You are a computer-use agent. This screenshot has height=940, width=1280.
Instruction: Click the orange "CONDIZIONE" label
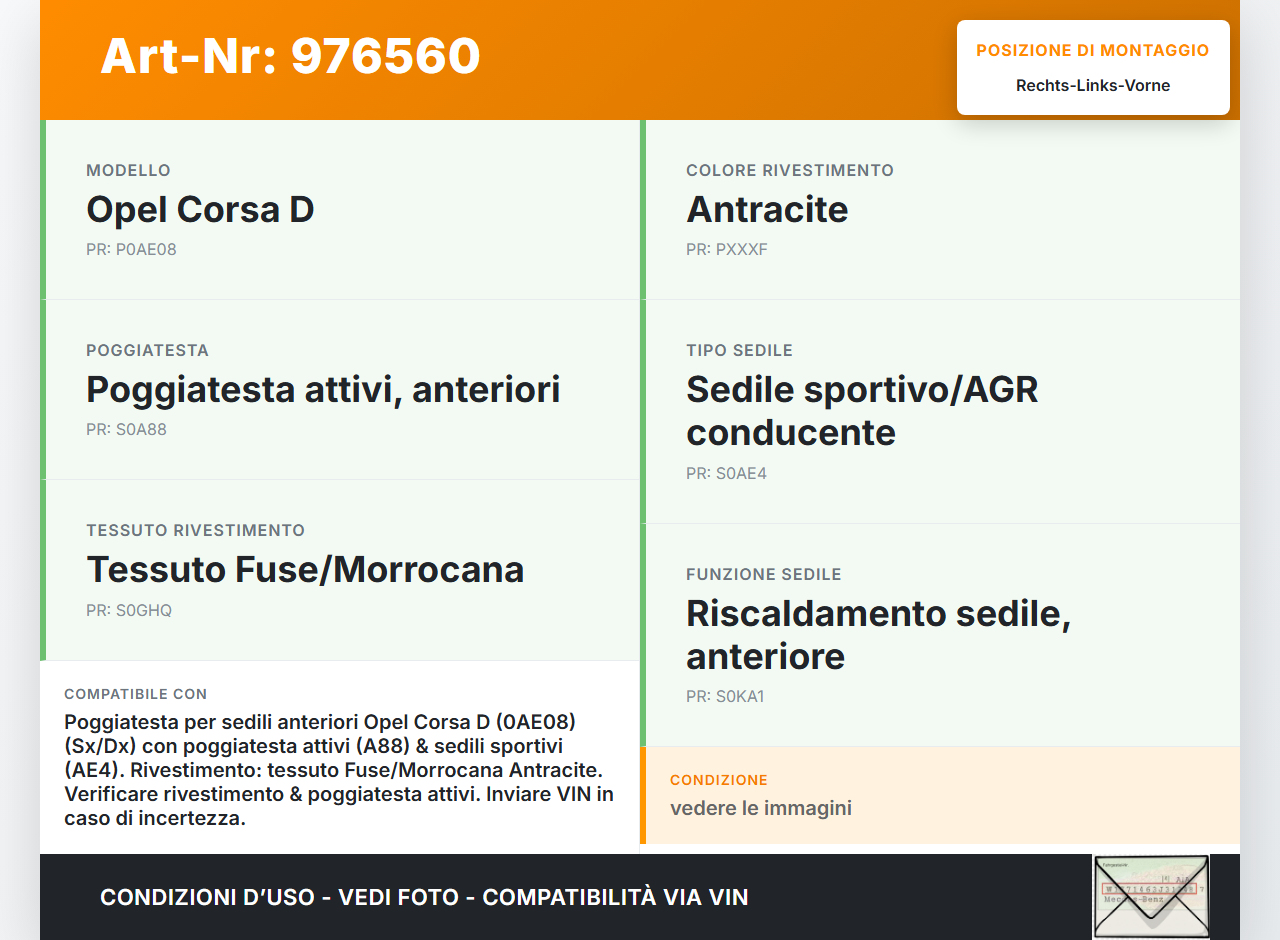tap(719, 780)
